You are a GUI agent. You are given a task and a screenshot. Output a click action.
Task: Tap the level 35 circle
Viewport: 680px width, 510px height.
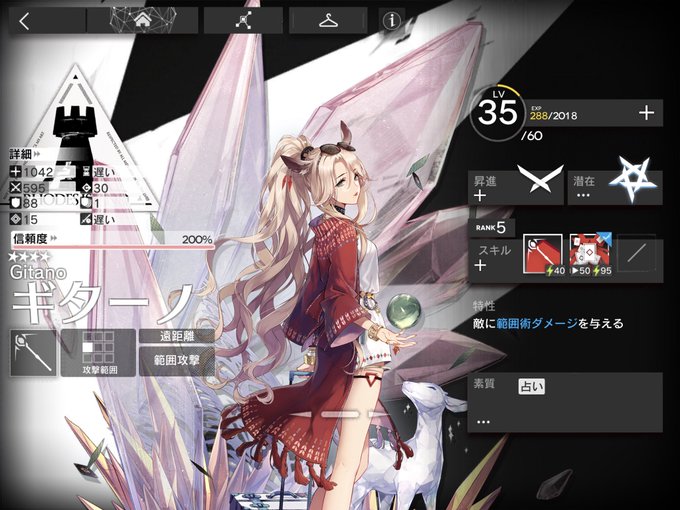(497, 112)
